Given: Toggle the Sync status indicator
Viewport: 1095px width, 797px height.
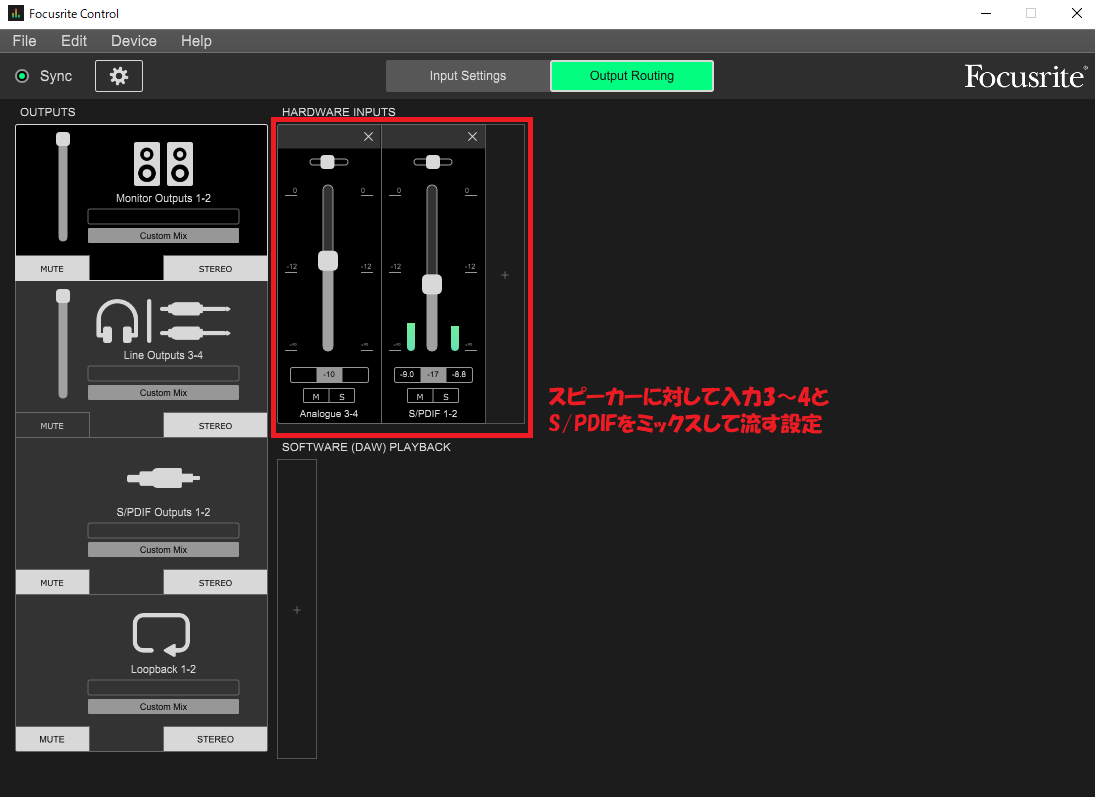Looking at the screenshot, I should (22, 76).
